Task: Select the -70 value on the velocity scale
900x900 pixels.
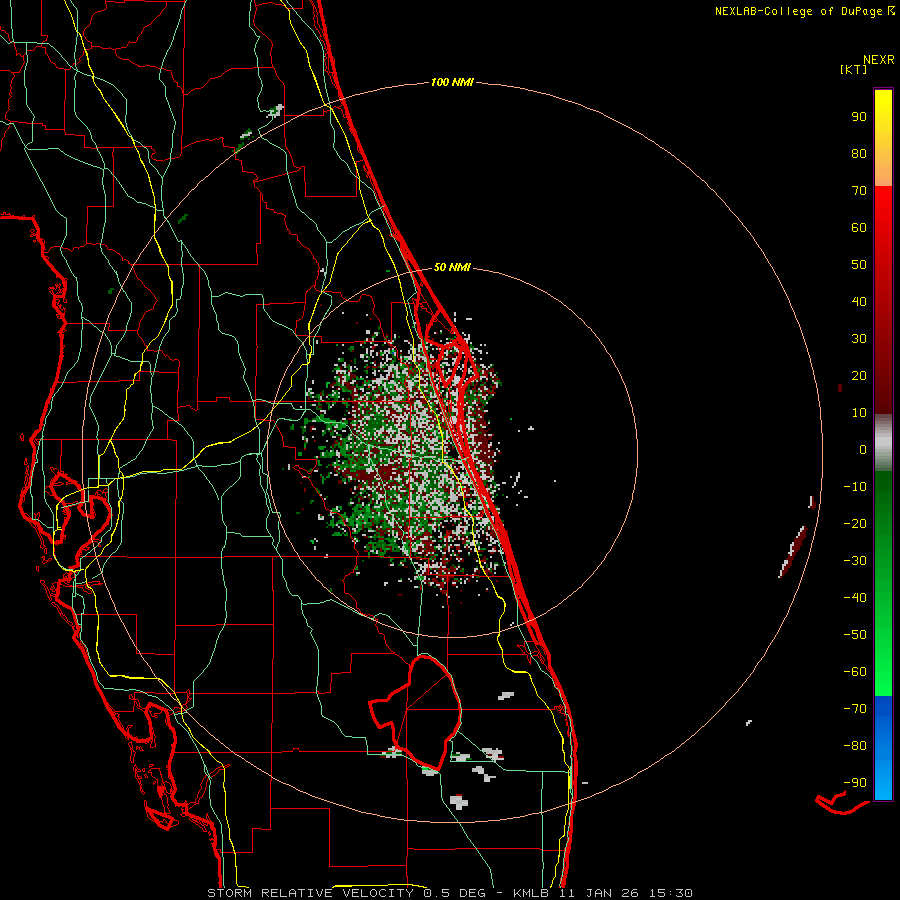Action: coord(855,709)
